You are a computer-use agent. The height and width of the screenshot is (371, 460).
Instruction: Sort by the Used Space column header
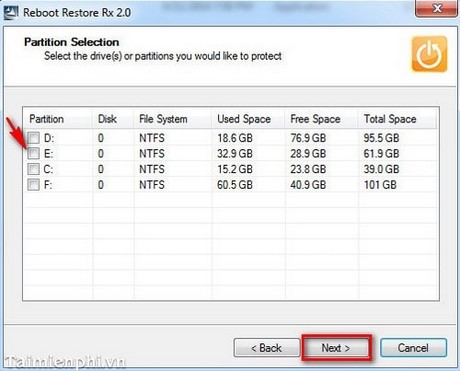(x=248, y=119)
